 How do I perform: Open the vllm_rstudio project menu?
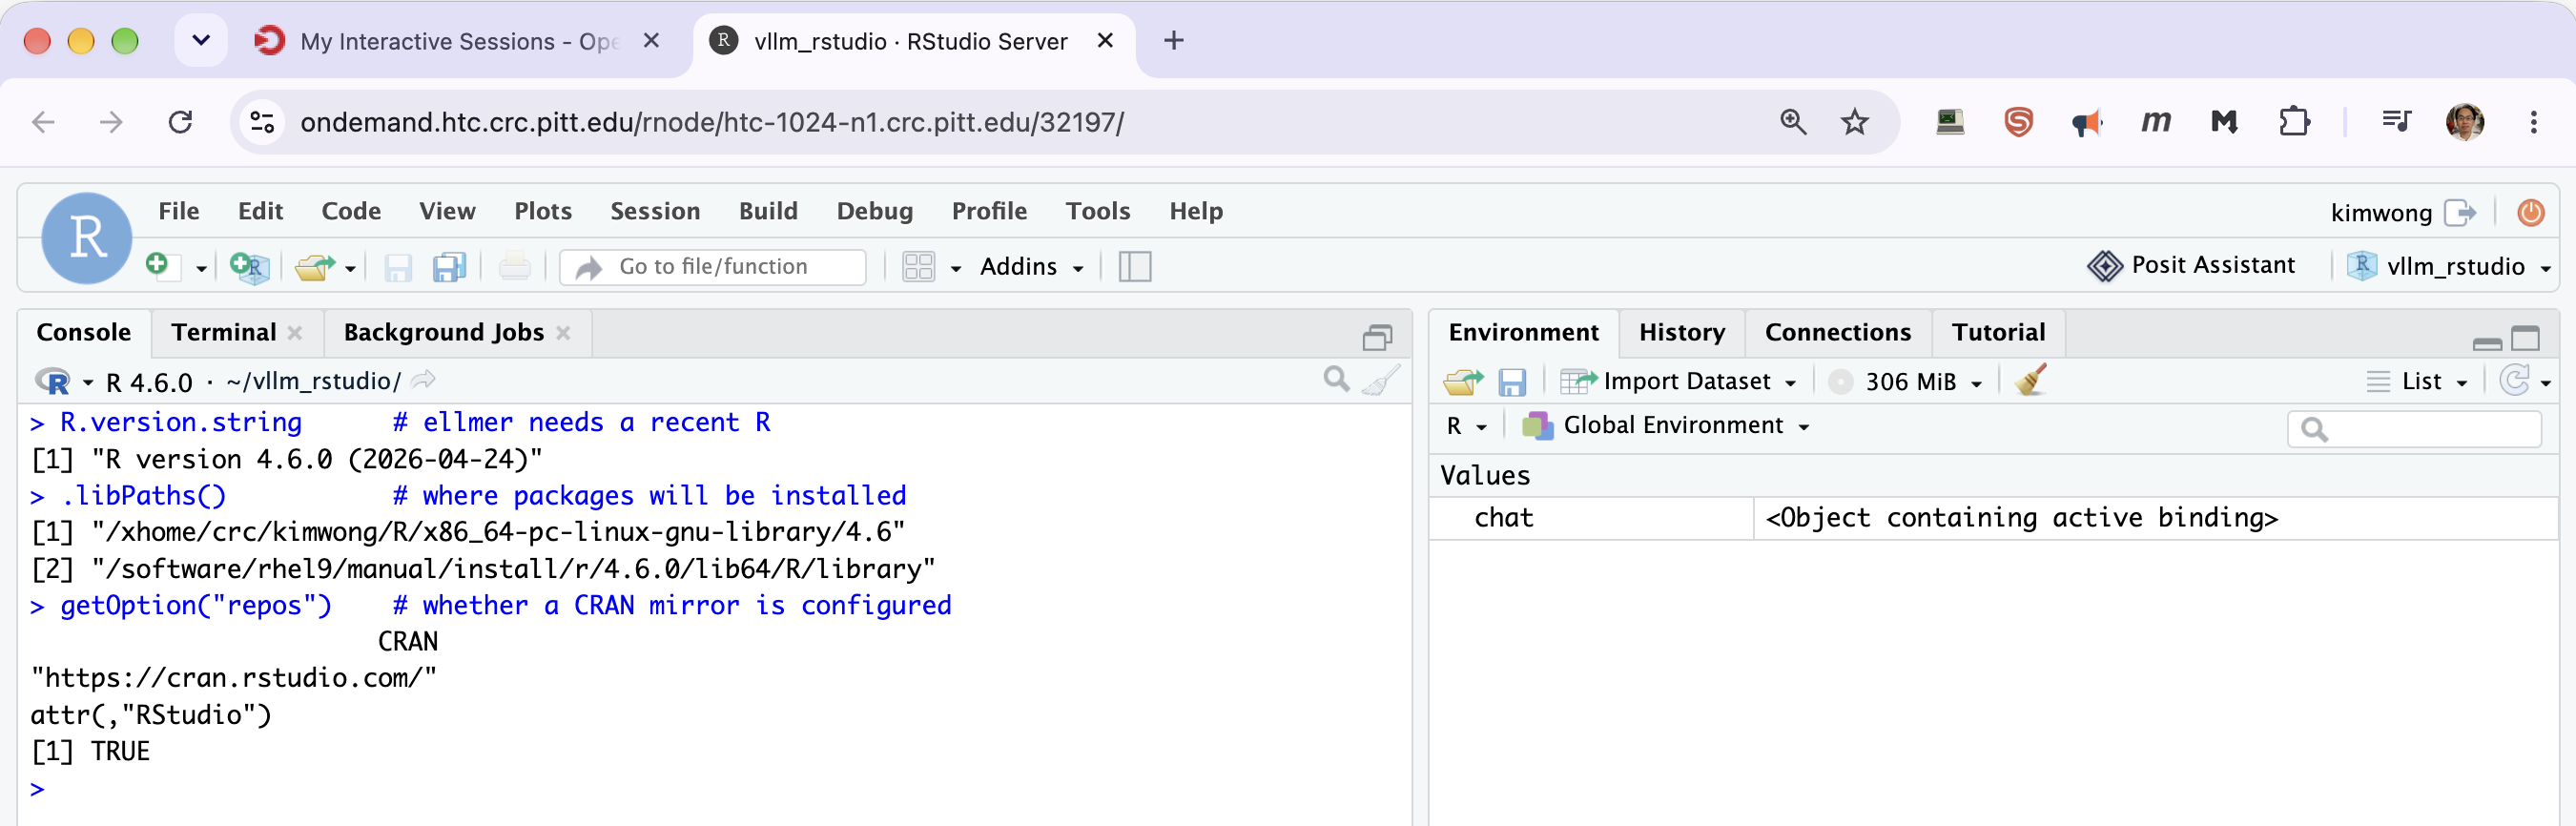[x=2449, y=267]
